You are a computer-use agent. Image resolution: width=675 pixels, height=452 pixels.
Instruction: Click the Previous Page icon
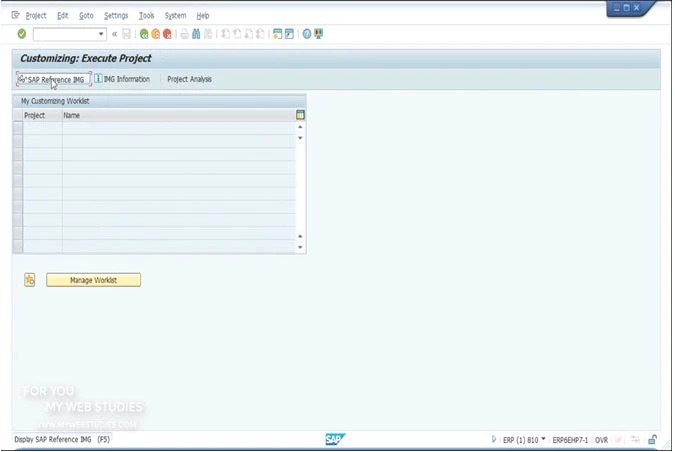(x=237, y=34)
